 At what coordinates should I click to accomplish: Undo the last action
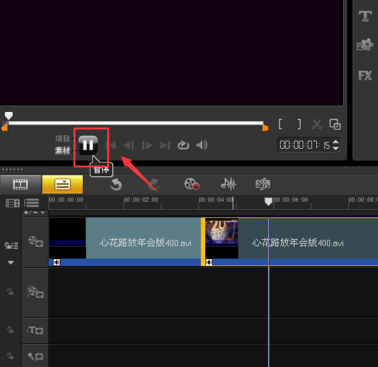(116, 184)
